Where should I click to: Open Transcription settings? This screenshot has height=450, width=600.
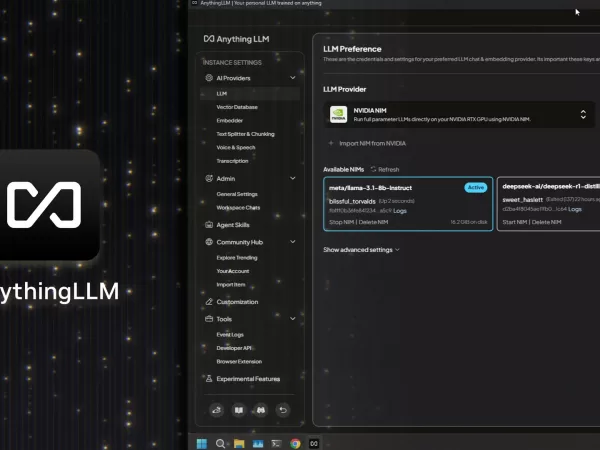(232, 161)
